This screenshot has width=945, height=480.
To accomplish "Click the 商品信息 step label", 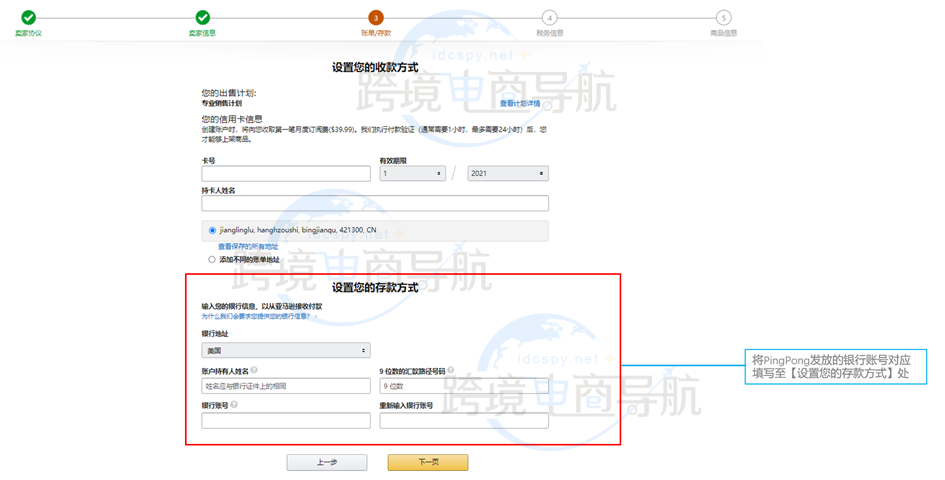I will tap(723, 33).
